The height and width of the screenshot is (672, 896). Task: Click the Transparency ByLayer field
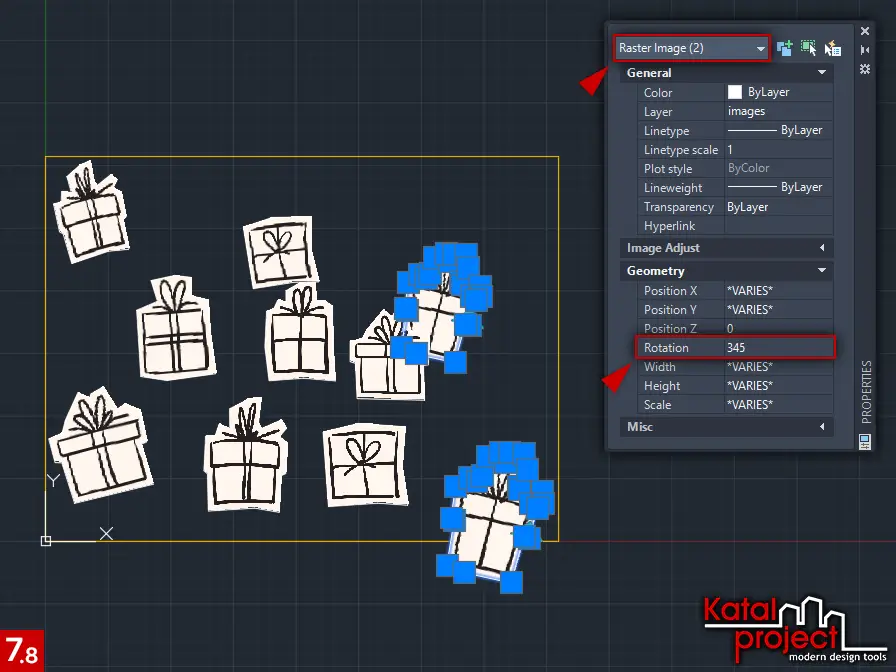tap(778, 207)
